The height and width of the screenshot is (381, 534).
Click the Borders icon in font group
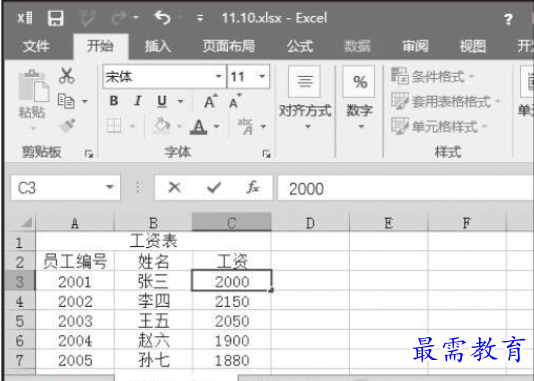pyautogui.click(x=114, y=126)
